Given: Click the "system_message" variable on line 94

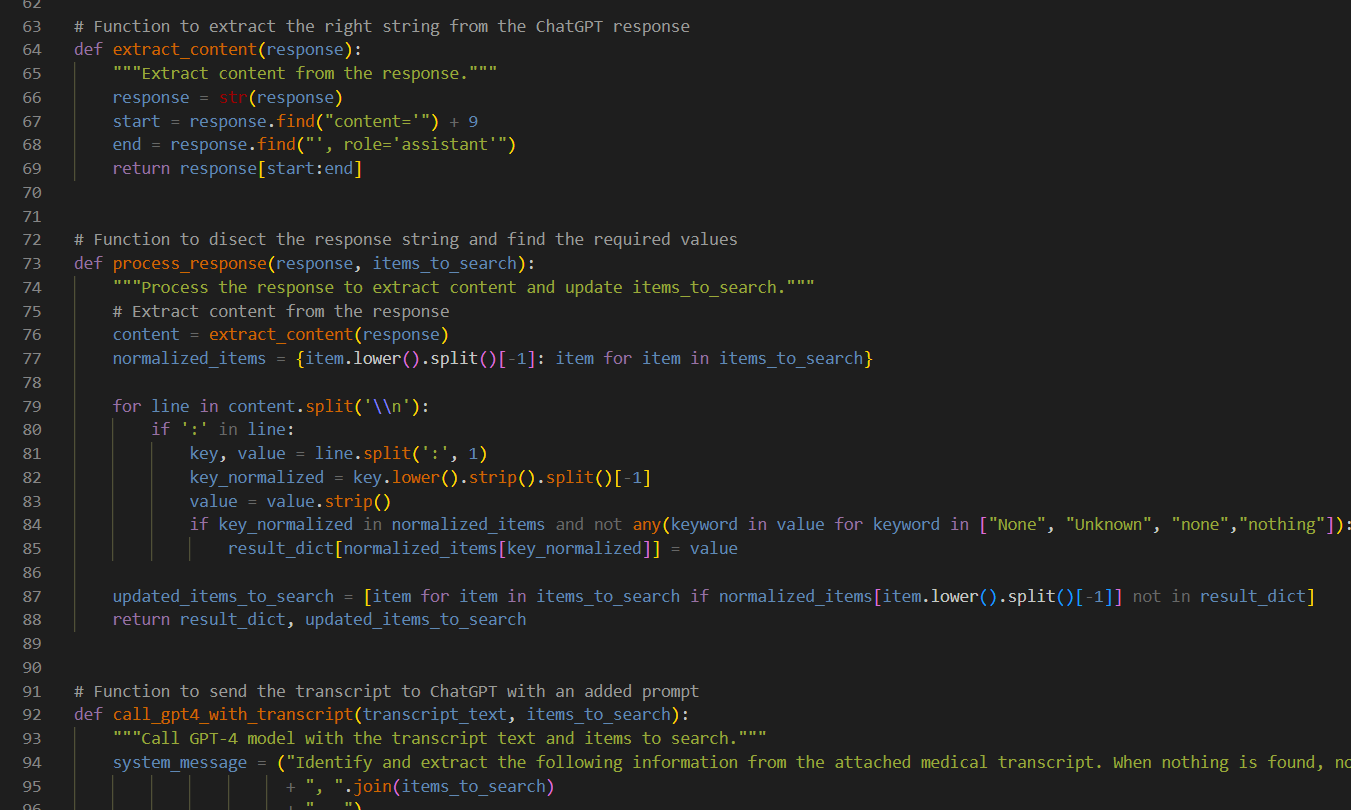Looking at the screenshot, I should (180, 763).
